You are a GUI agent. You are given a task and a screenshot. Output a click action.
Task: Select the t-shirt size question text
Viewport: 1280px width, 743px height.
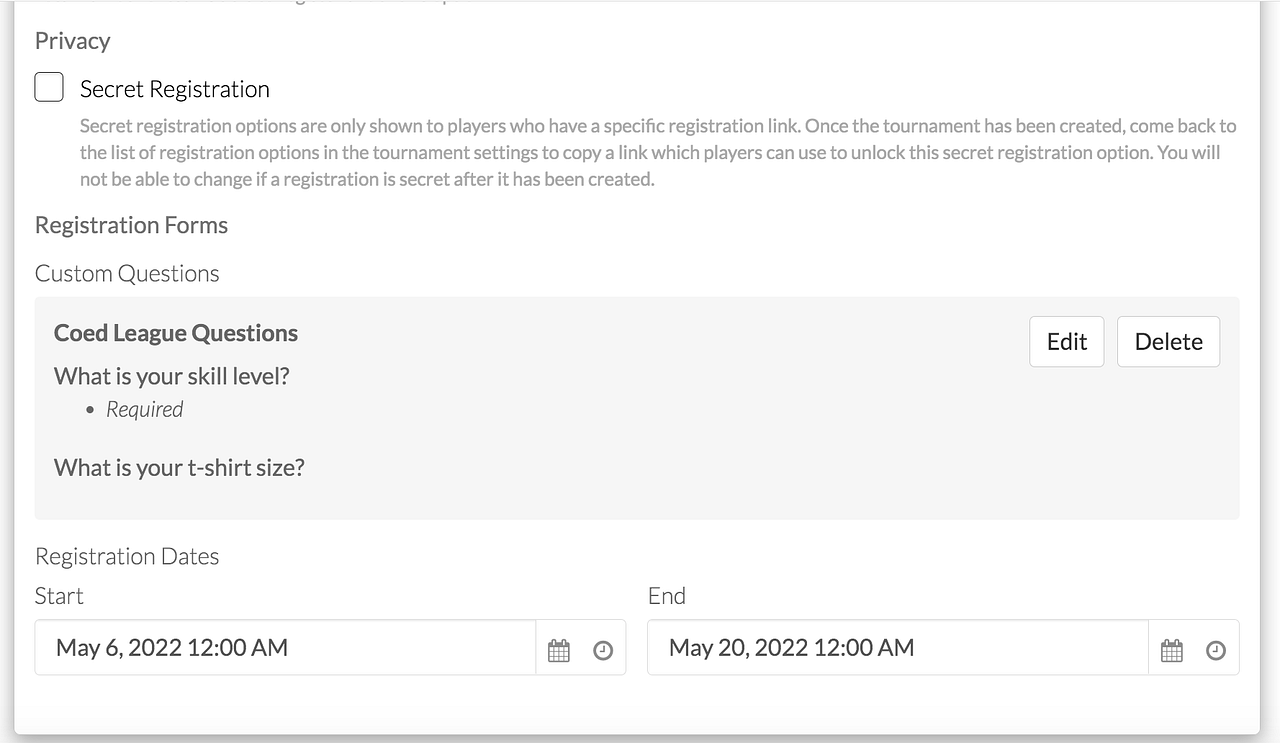pos(179,467)
